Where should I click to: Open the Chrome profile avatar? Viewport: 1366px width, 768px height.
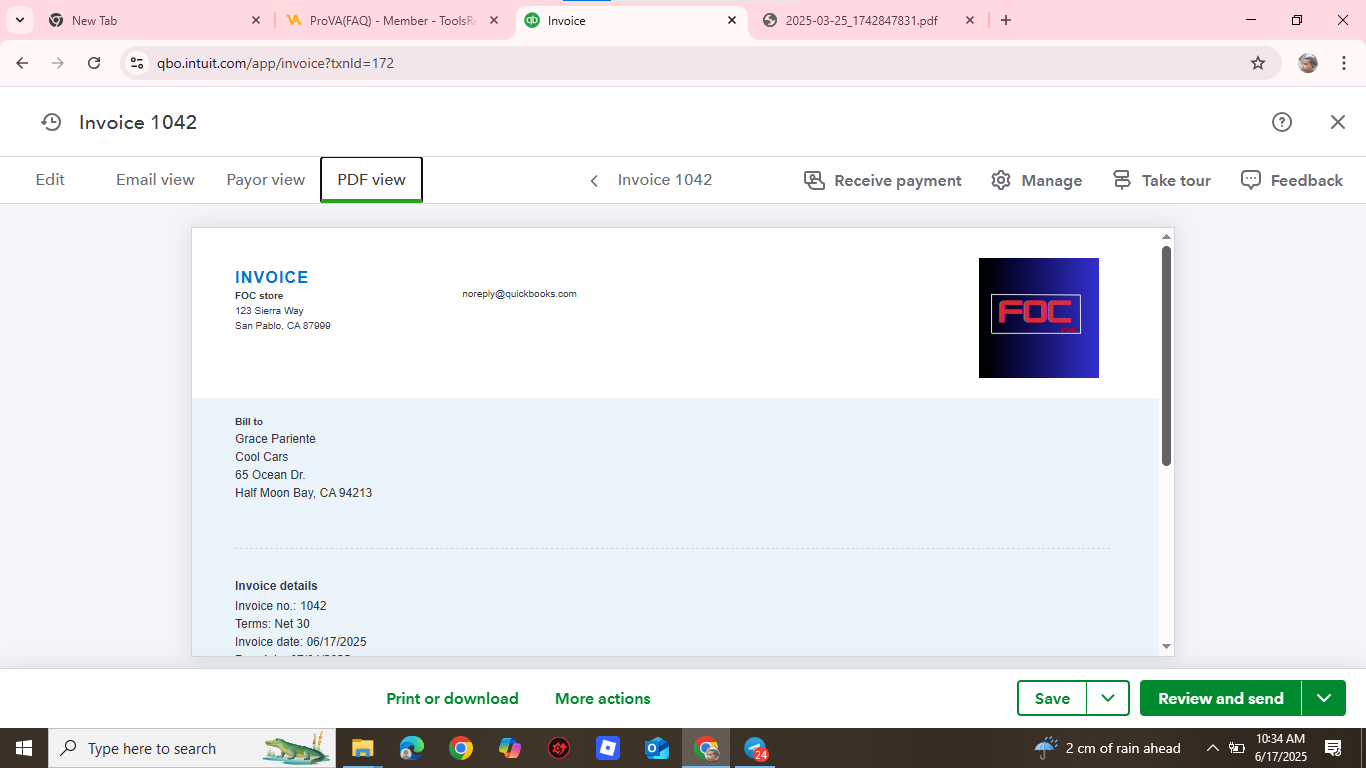pos(1308,63)
